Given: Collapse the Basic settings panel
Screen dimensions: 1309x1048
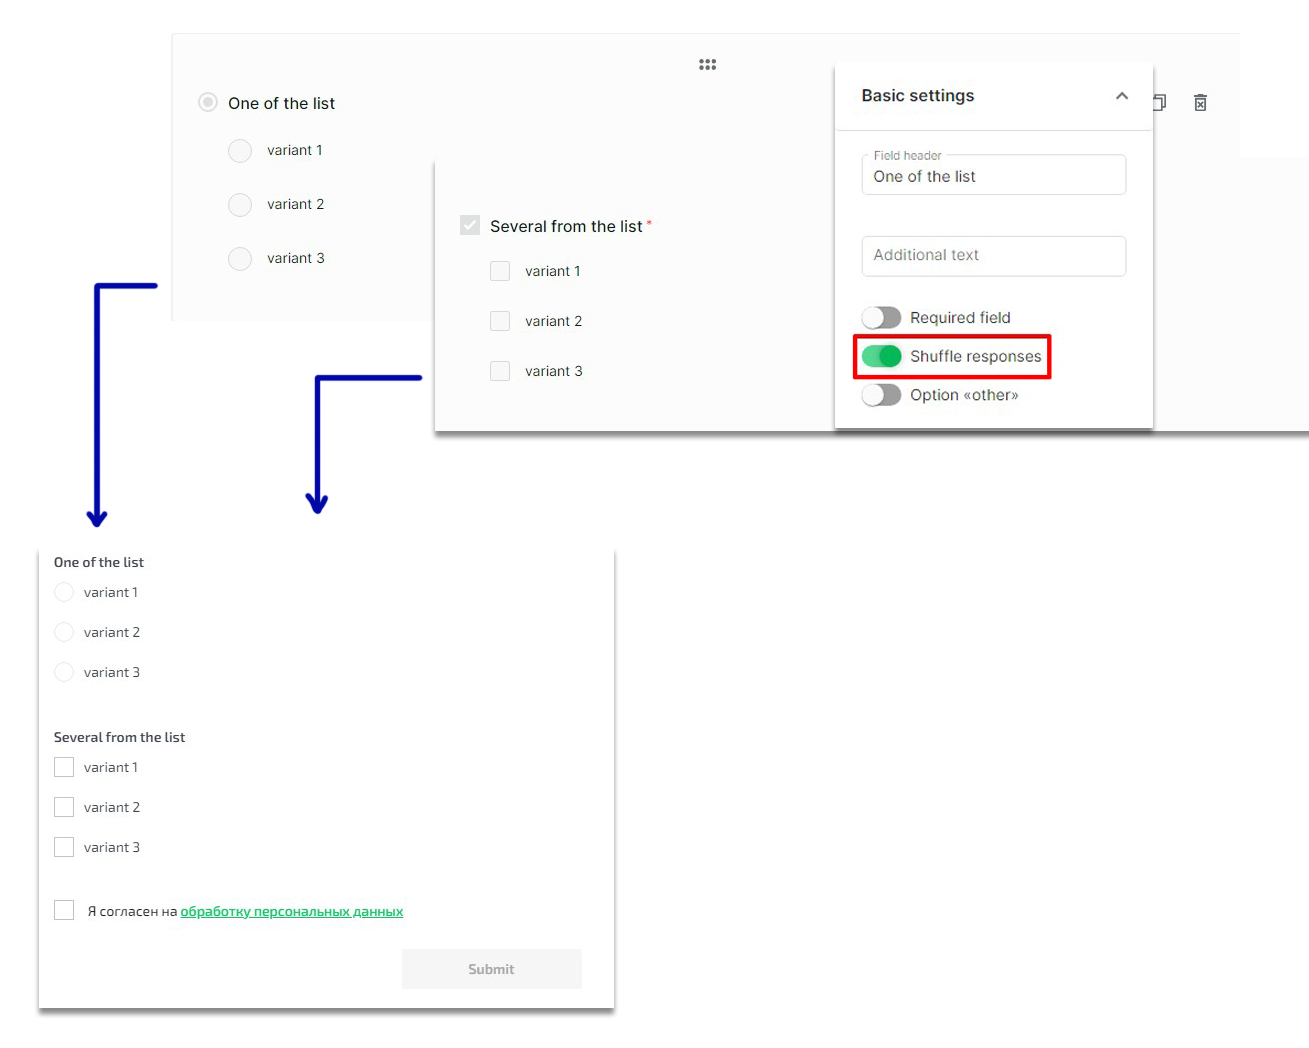Looking at the screenshot, I should coord(1122,96).
